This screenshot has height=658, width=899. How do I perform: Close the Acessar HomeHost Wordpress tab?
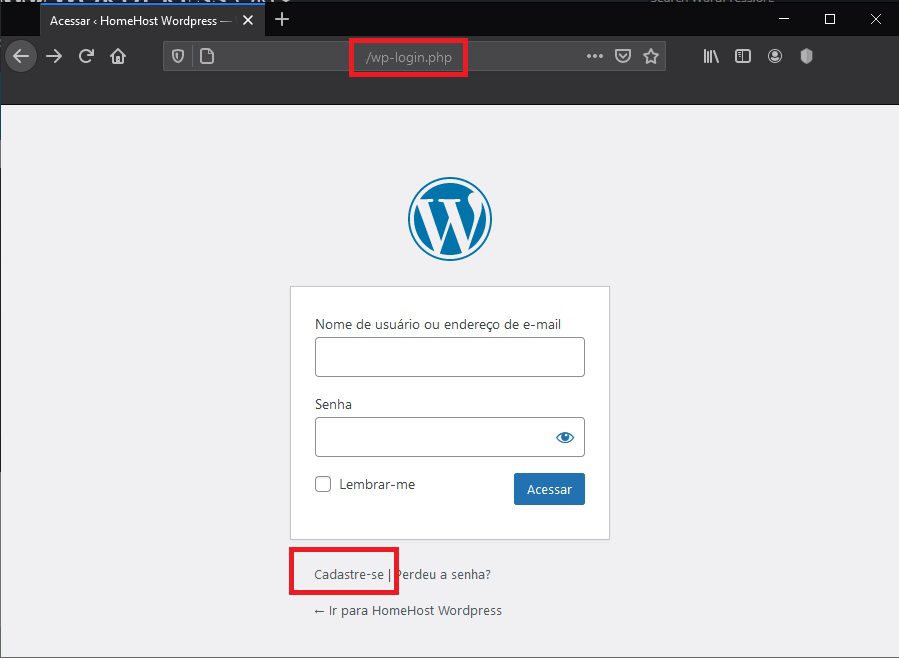(248, 21)
